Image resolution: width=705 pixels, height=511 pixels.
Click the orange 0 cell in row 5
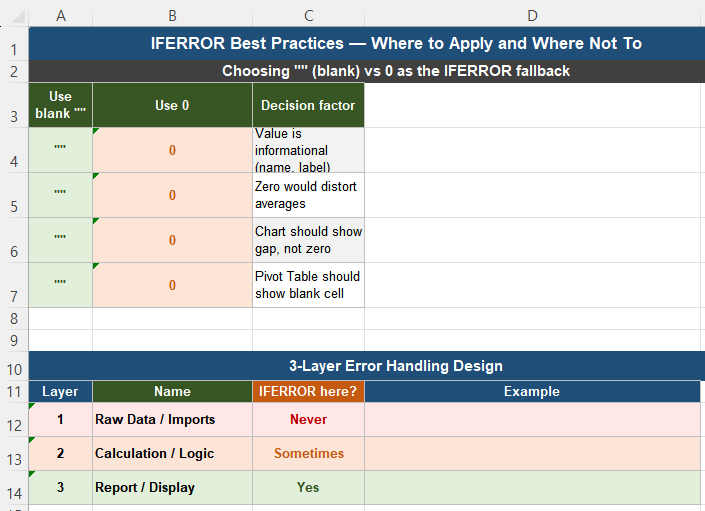(x=172, y=195)
